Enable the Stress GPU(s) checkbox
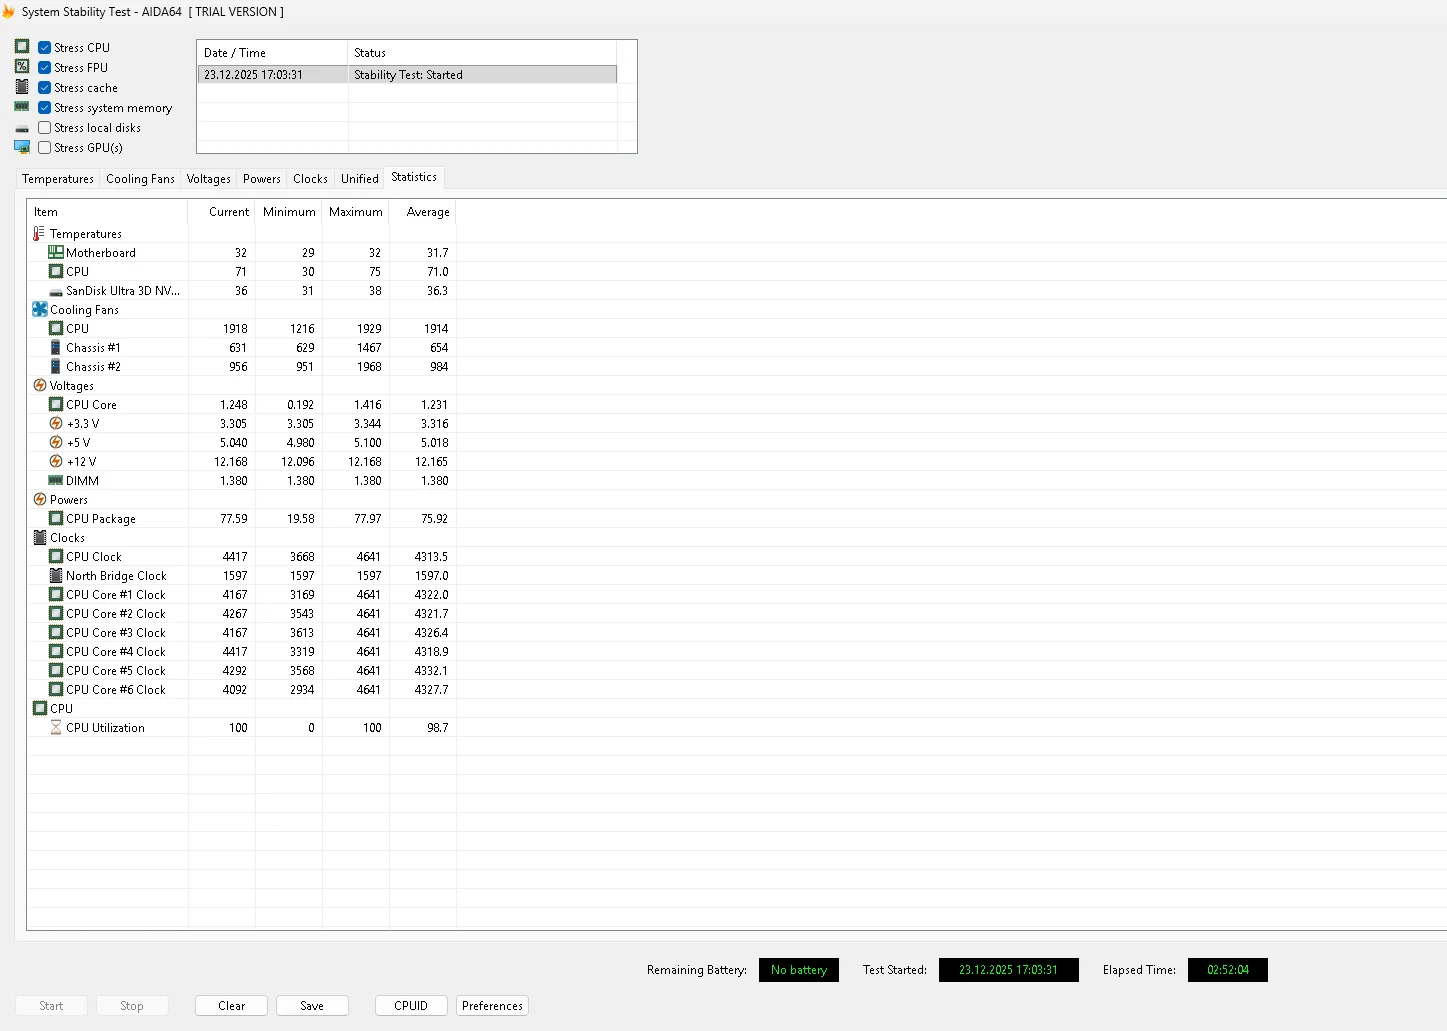This screenshot has height=1031, width=1447. tap(45, 147)
